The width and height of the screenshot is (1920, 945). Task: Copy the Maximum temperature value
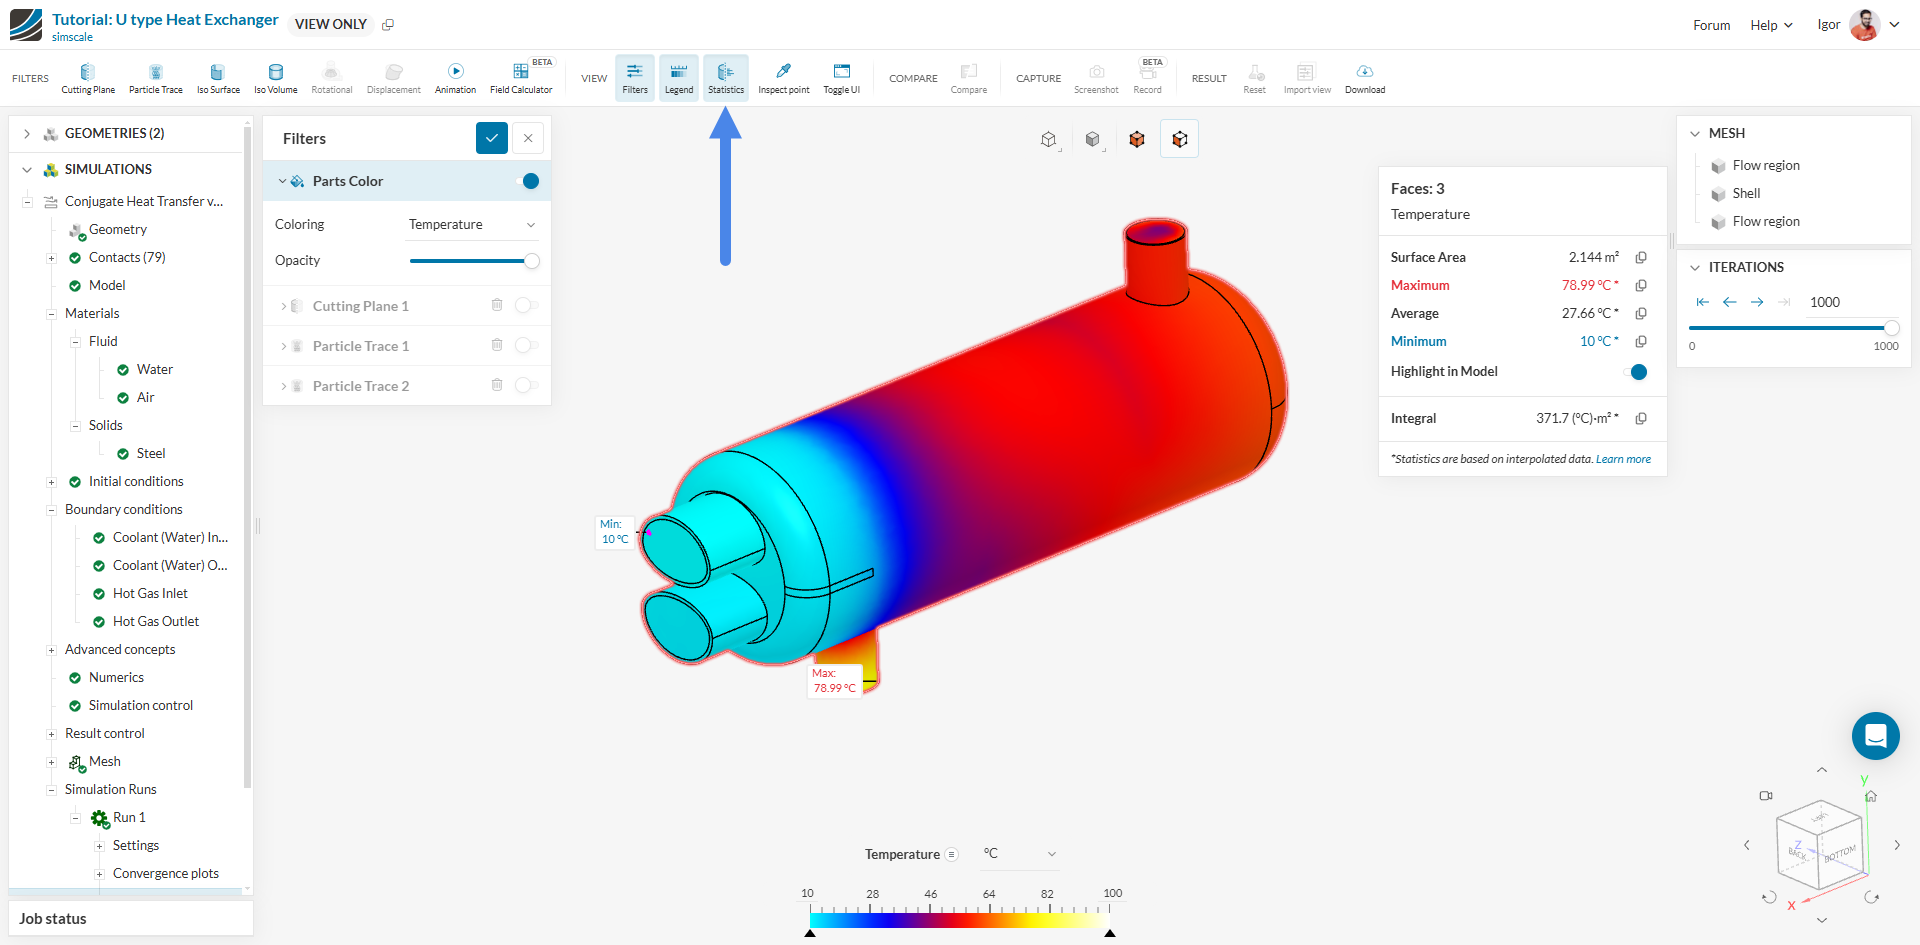tap(1641, 286)
